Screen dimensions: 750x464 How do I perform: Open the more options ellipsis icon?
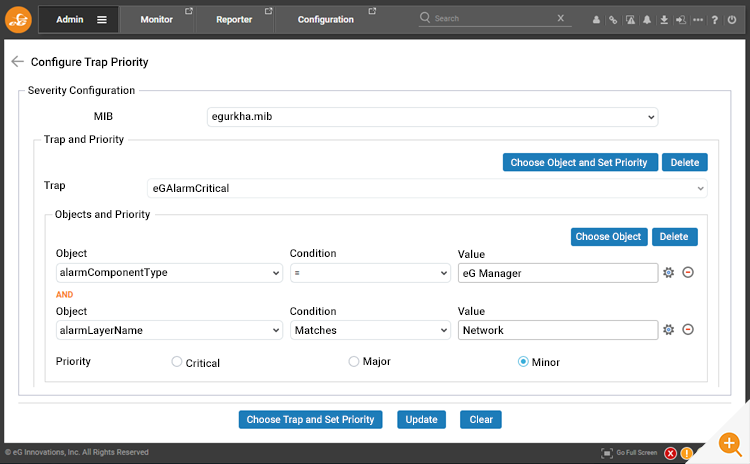tap(698, 20)
